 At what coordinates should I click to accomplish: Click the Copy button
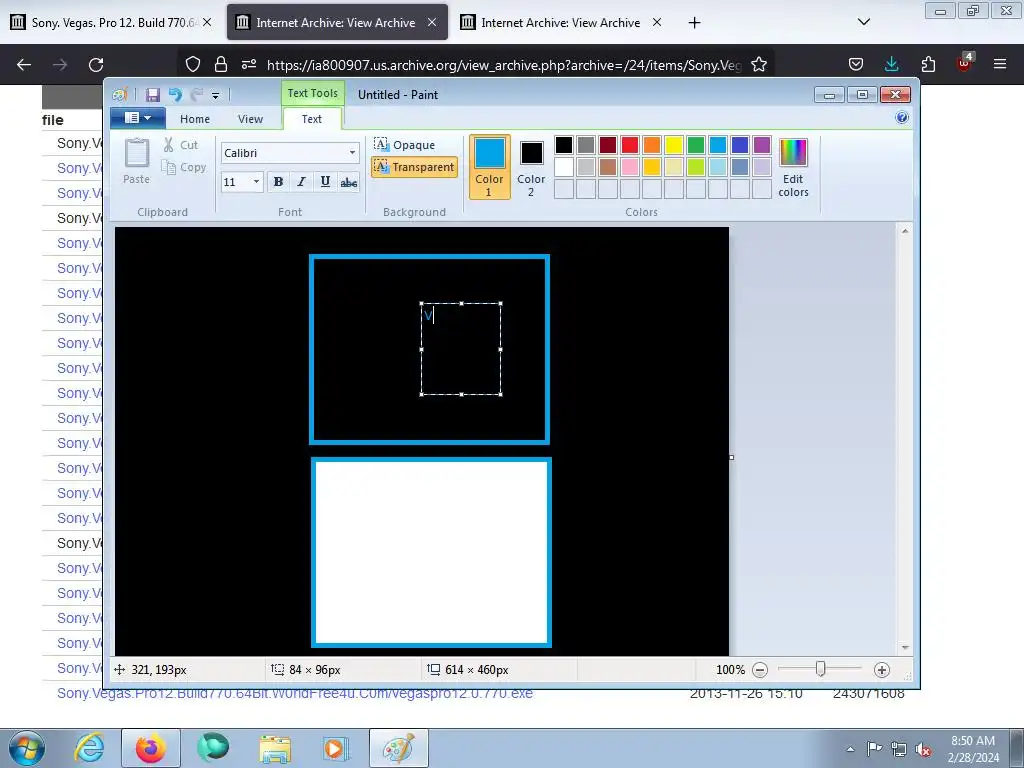[x=184, y=167]
